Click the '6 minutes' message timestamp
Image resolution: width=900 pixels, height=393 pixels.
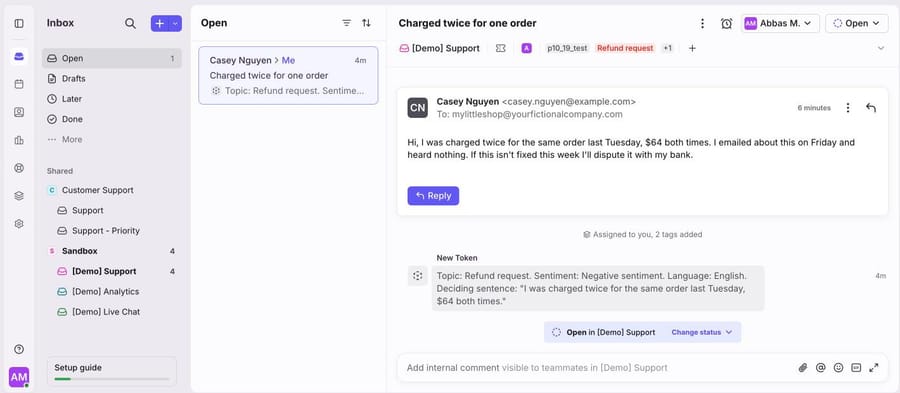coord(814,108)
